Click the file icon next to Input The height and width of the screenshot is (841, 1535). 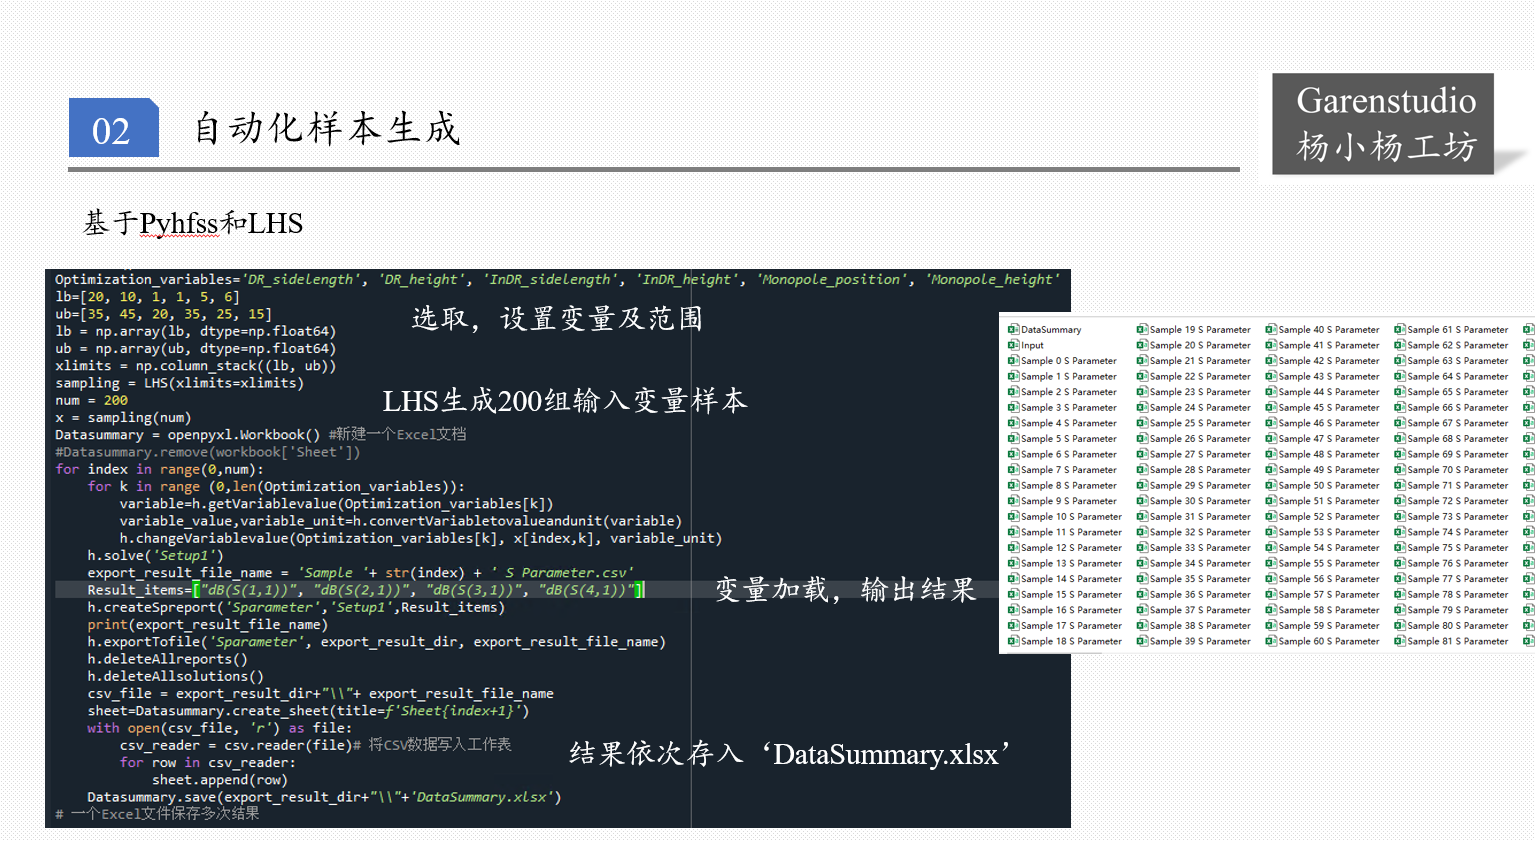1013,345
